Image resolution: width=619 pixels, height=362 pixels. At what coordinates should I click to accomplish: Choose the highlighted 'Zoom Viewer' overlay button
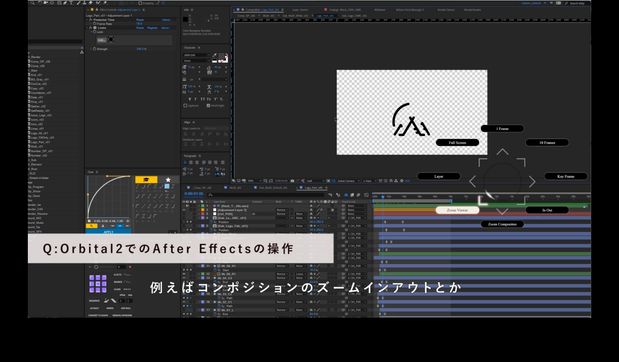coord(458,210)
